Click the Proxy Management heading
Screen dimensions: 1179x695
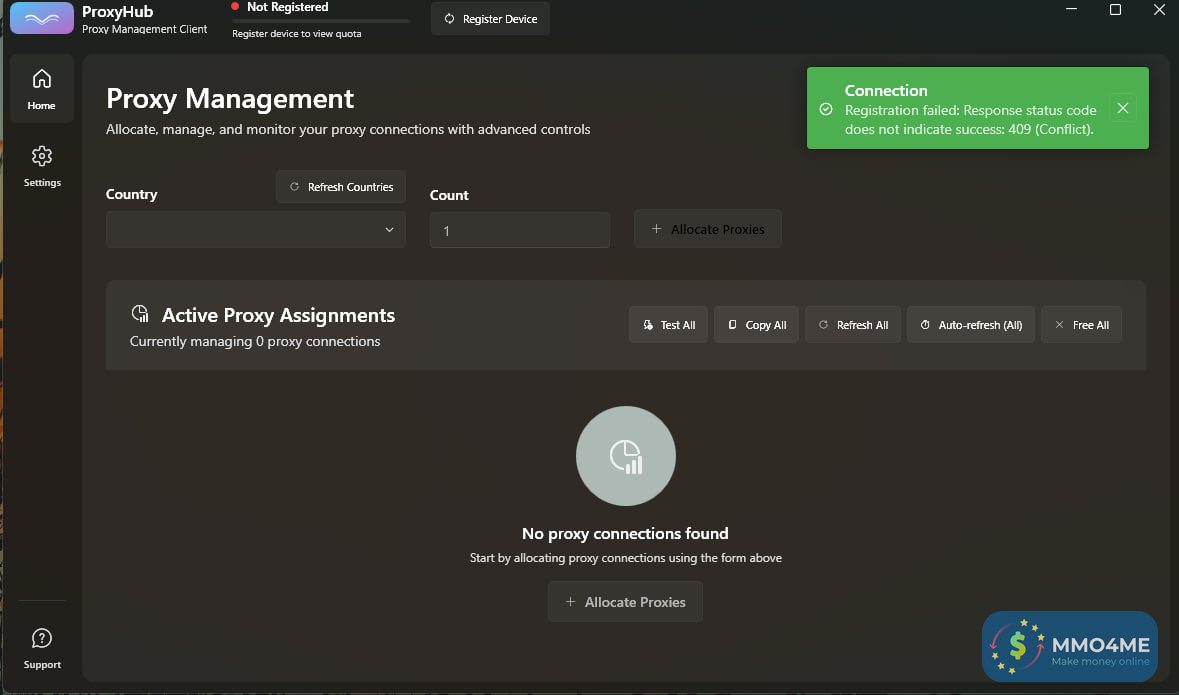[x=230, y=99]
